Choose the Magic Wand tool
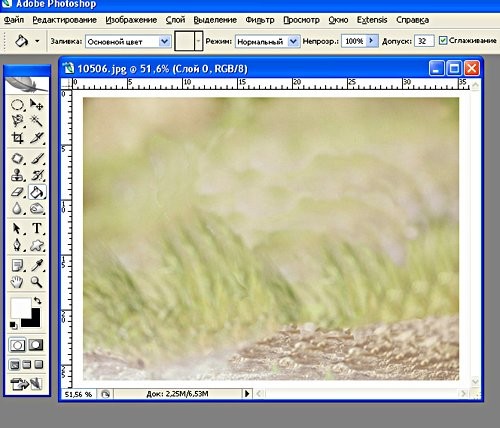Screen dimensions: 500x428 [x=36, y=121]
